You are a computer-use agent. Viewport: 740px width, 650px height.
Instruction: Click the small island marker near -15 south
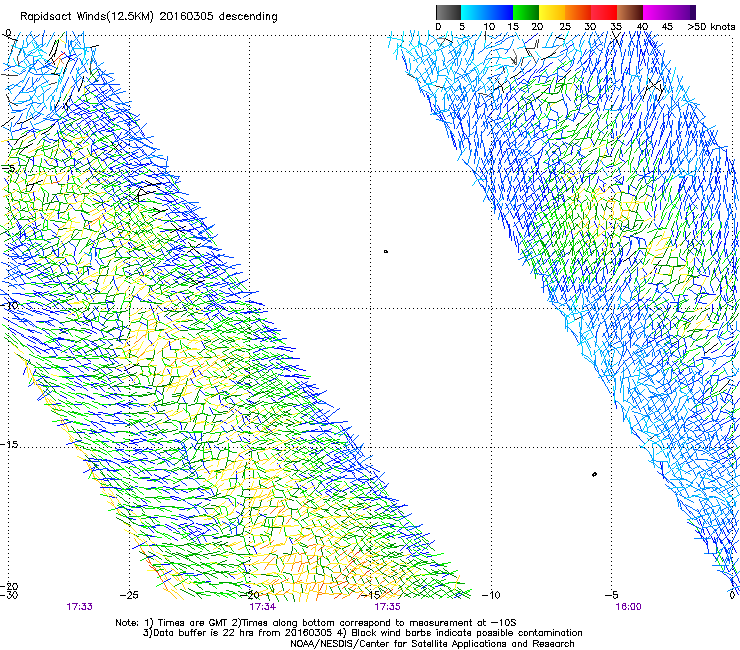coord(594,474)
